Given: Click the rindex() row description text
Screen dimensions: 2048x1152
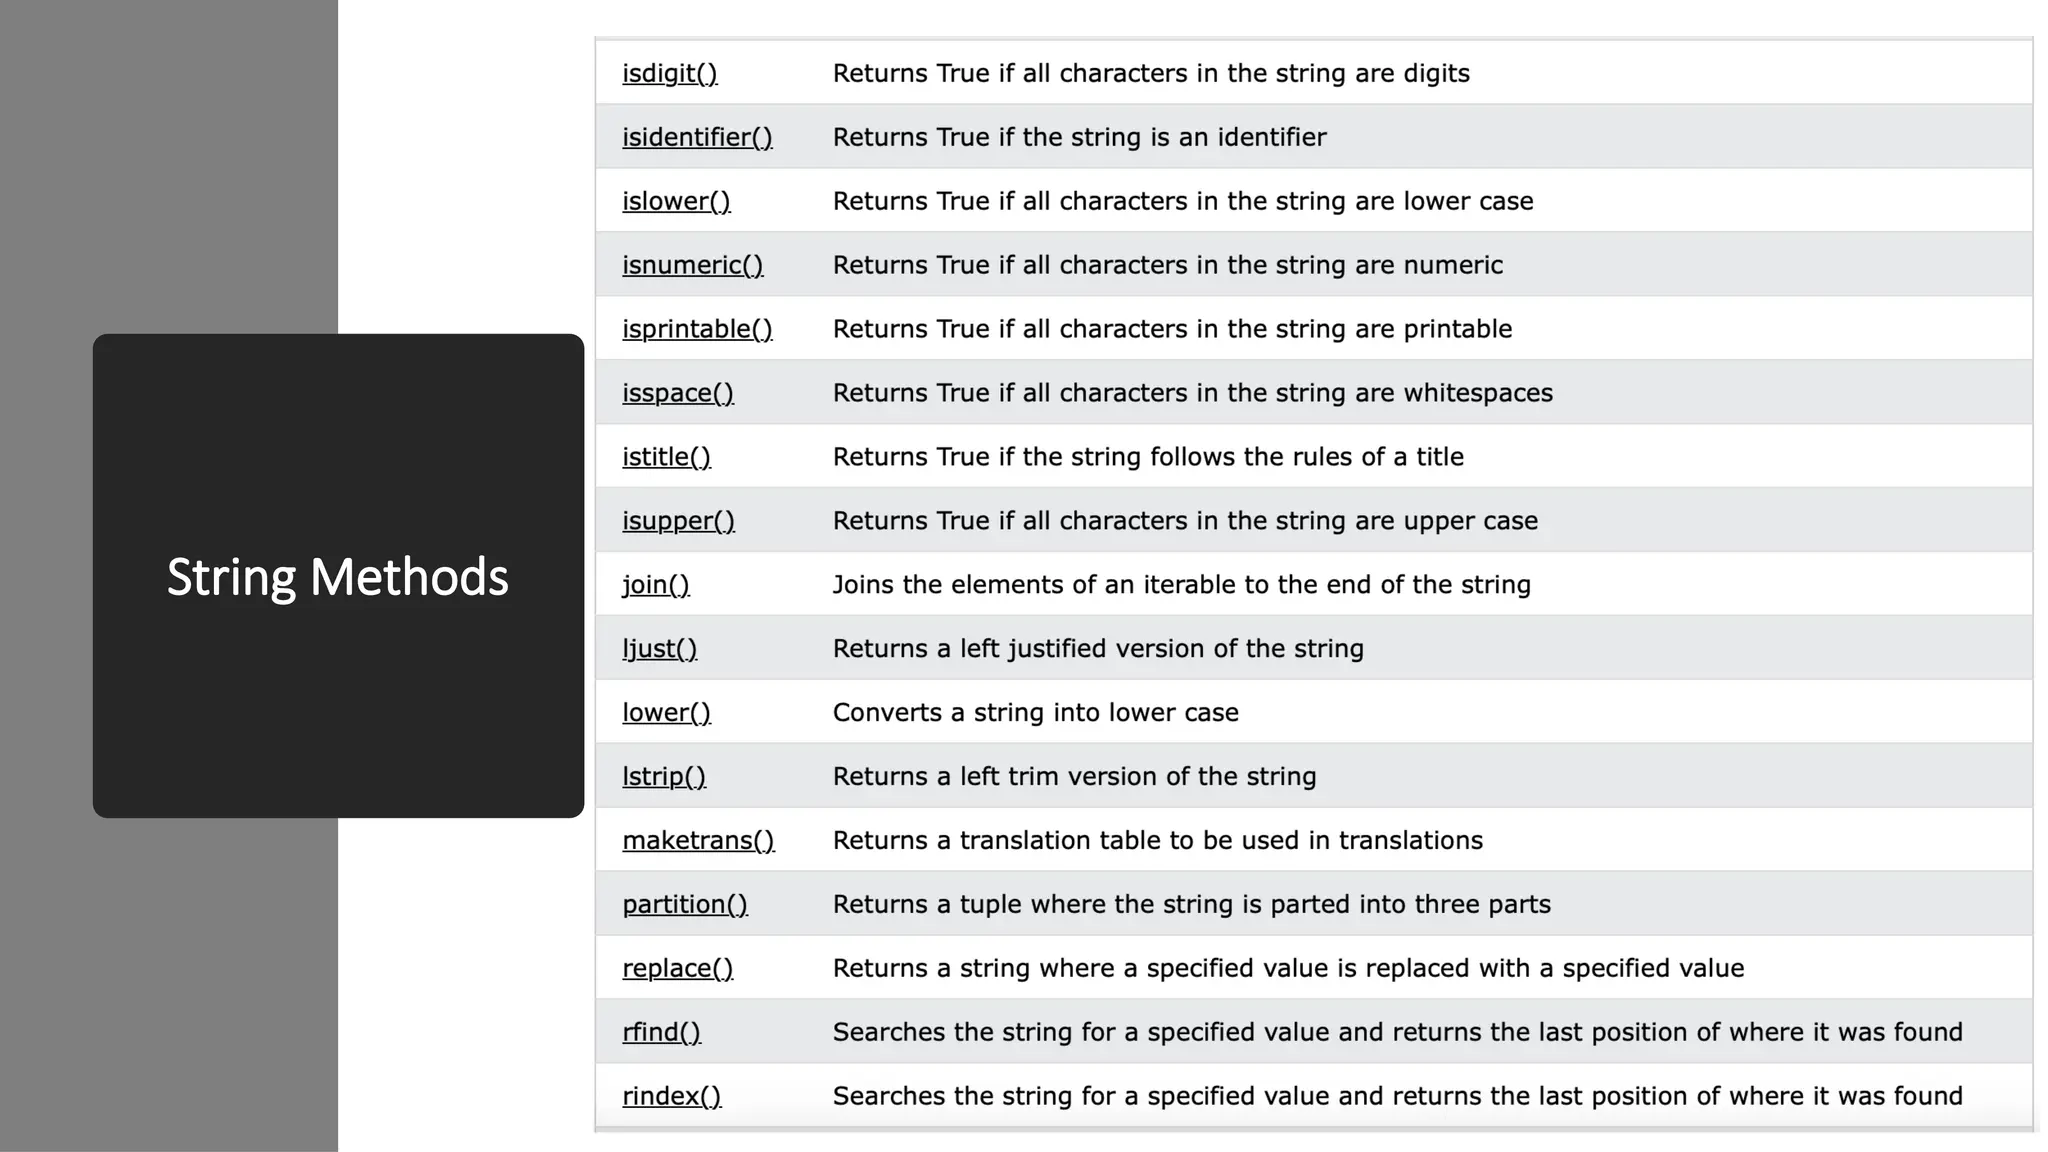Looking at the screenshot, I should [x=1398, y=1097].
